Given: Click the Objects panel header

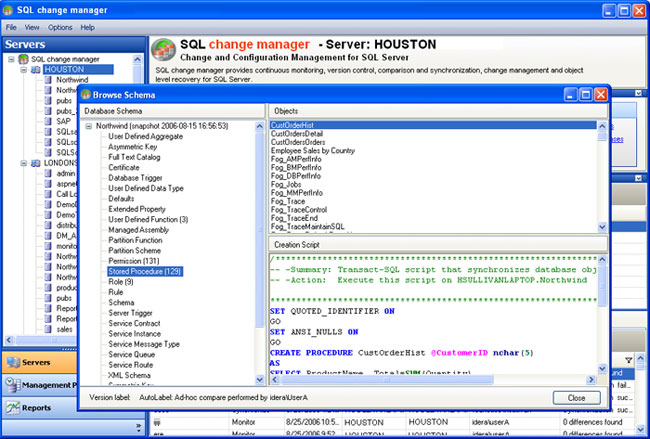Looking at the screenshot, I should (438, 111).
